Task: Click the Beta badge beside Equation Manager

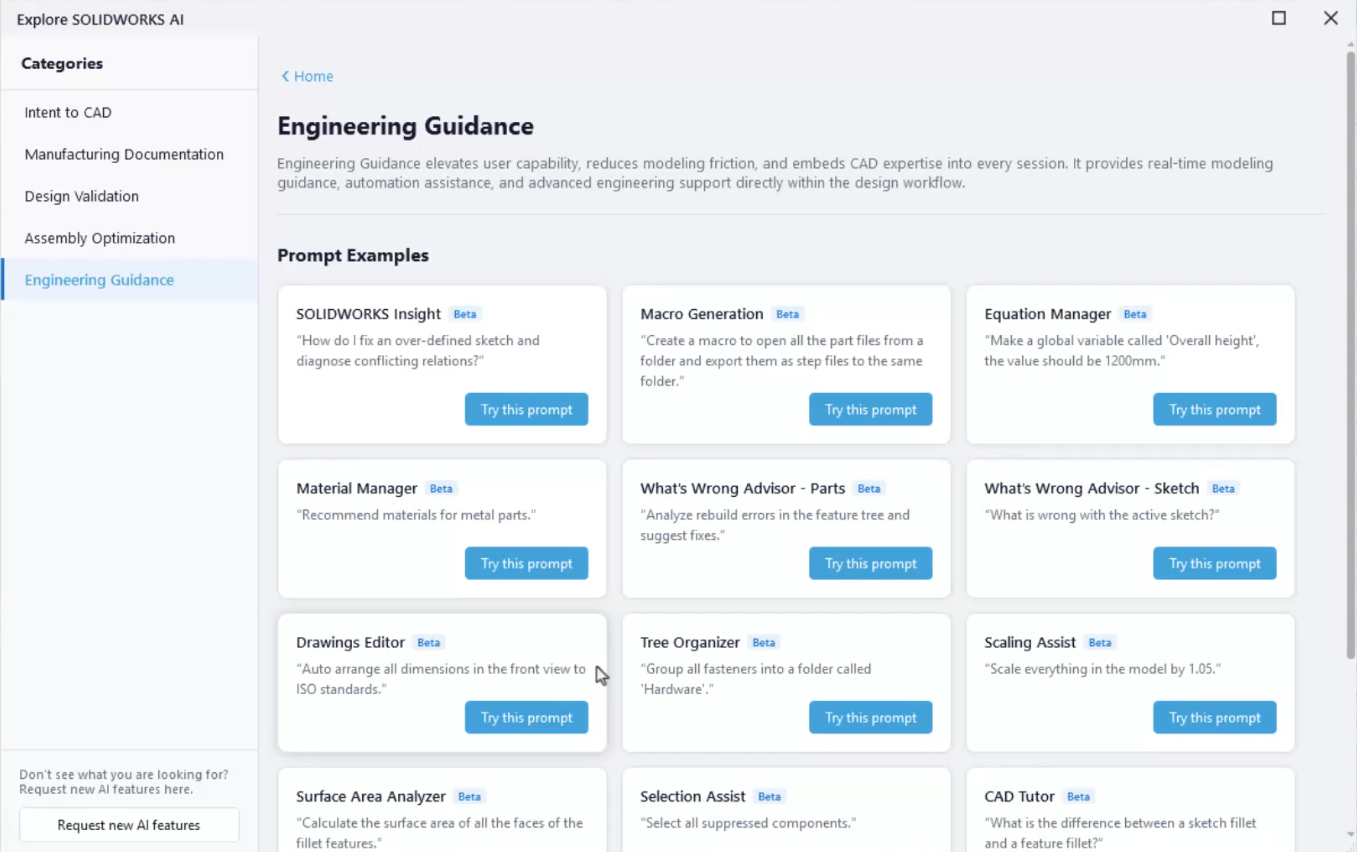Action: 1135,314
